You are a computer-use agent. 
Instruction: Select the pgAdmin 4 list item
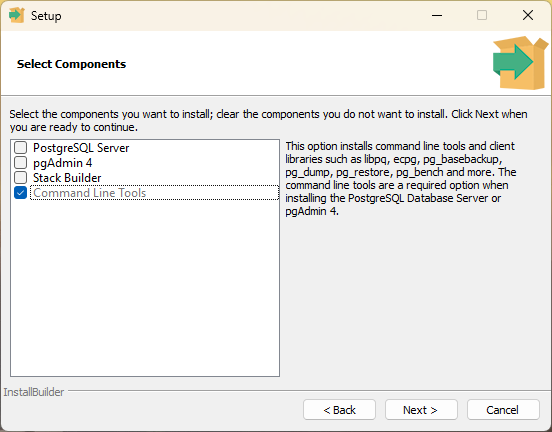click(x=63, y=163)
